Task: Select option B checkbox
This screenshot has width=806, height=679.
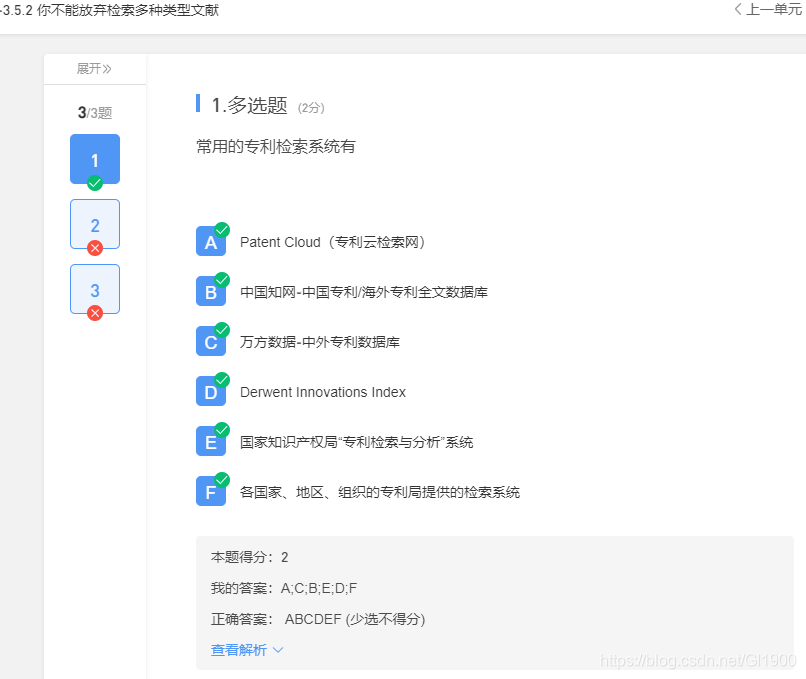Action: coord(211,291)
